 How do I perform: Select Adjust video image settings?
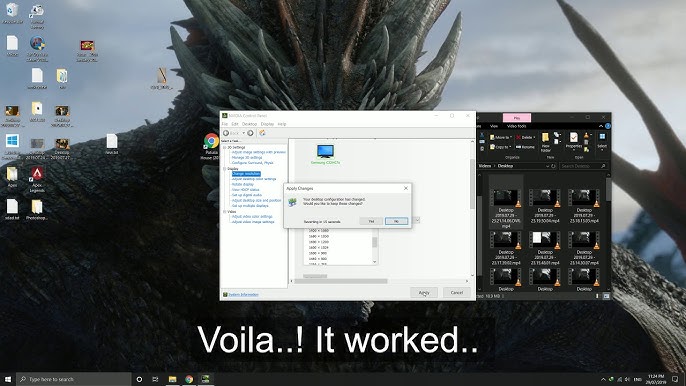click(x=253, y=222)
